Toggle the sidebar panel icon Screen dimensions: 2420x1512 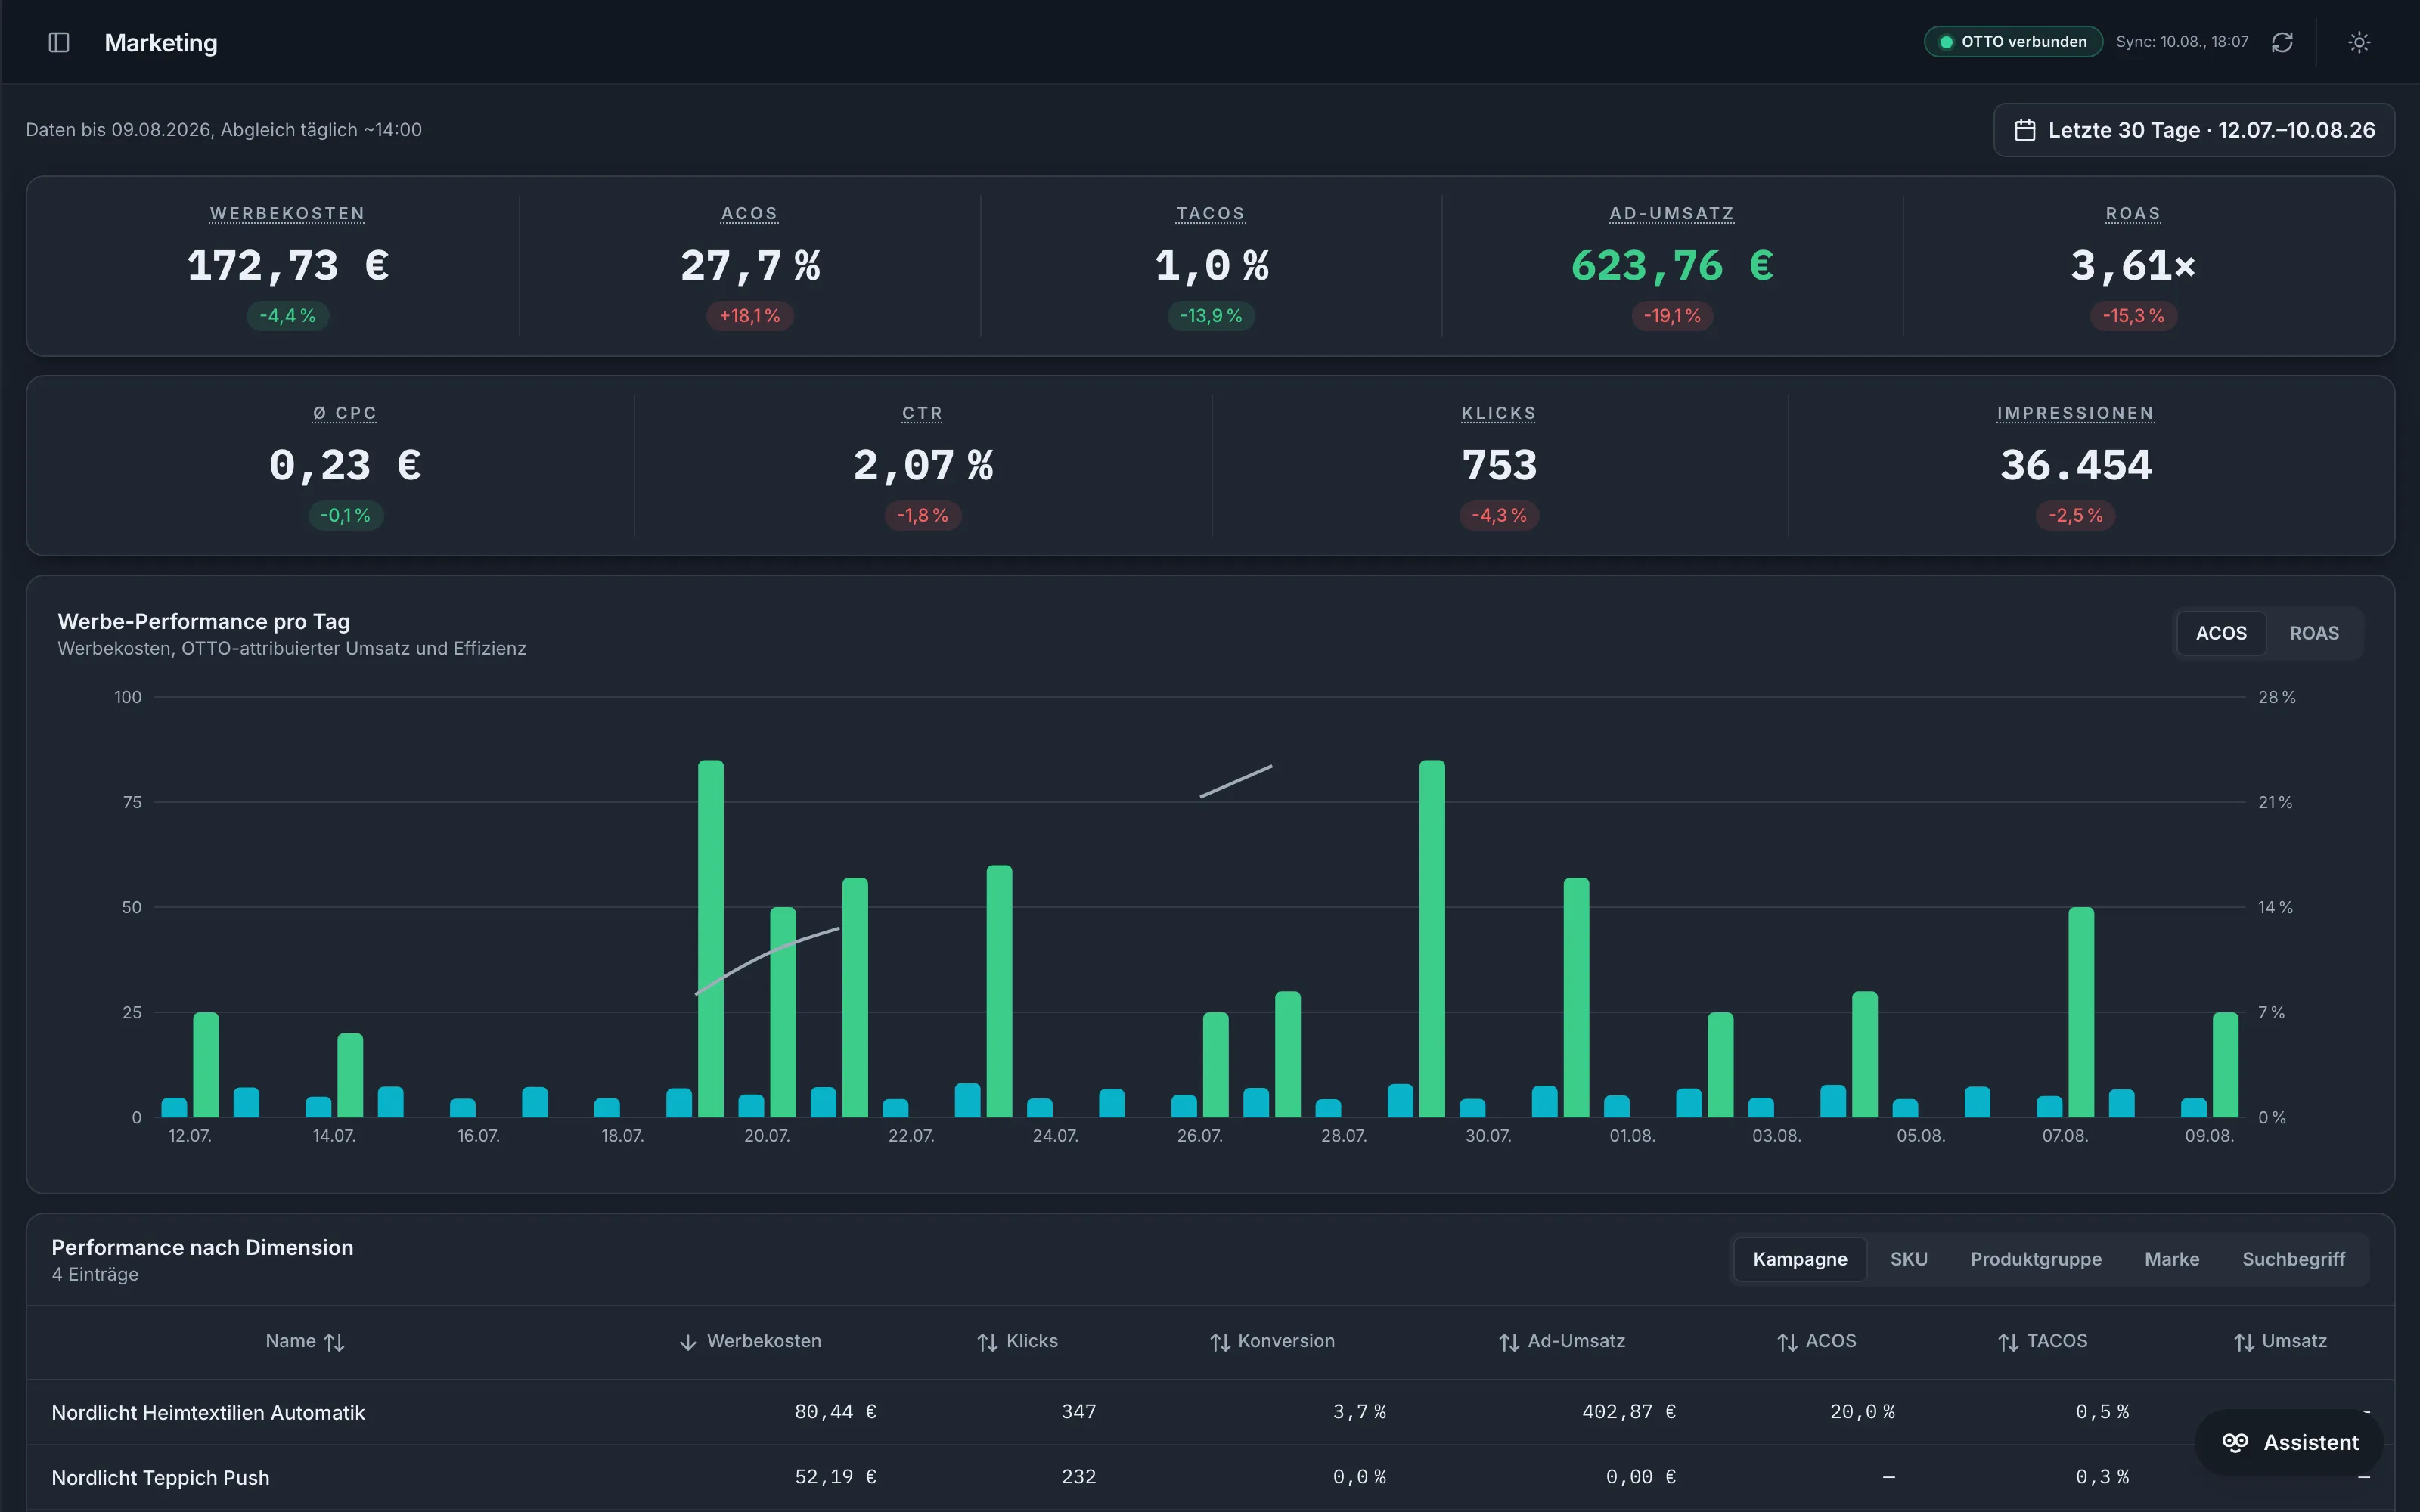coord(59,42)
